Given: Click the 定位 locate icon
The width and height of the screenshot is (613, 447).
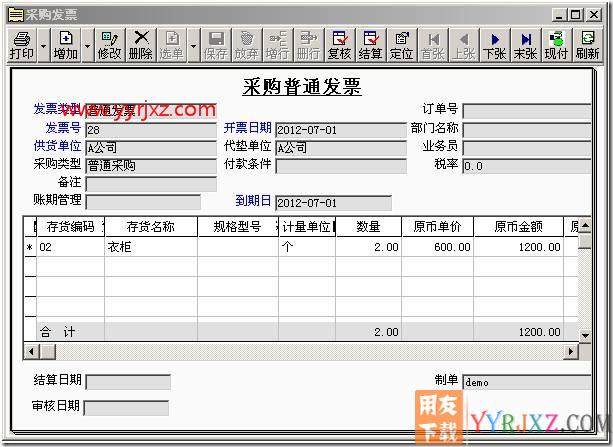Looking at the screenshot, I should point(401,45).
